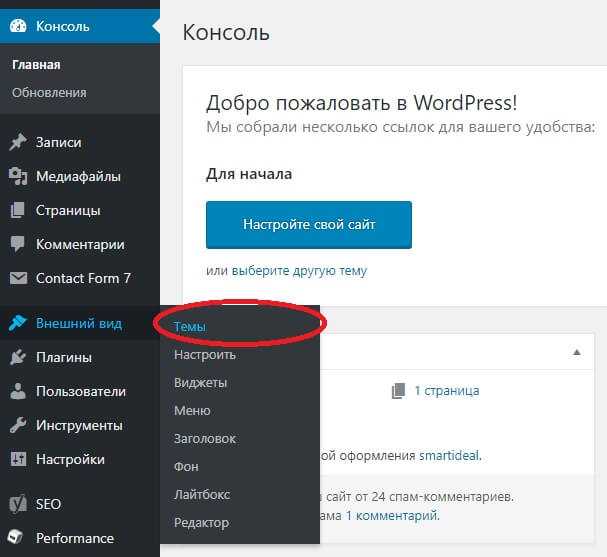Viewport: 607px width, 557px height.
Task: Open the 1 страница link
Action: pos(446,391)
